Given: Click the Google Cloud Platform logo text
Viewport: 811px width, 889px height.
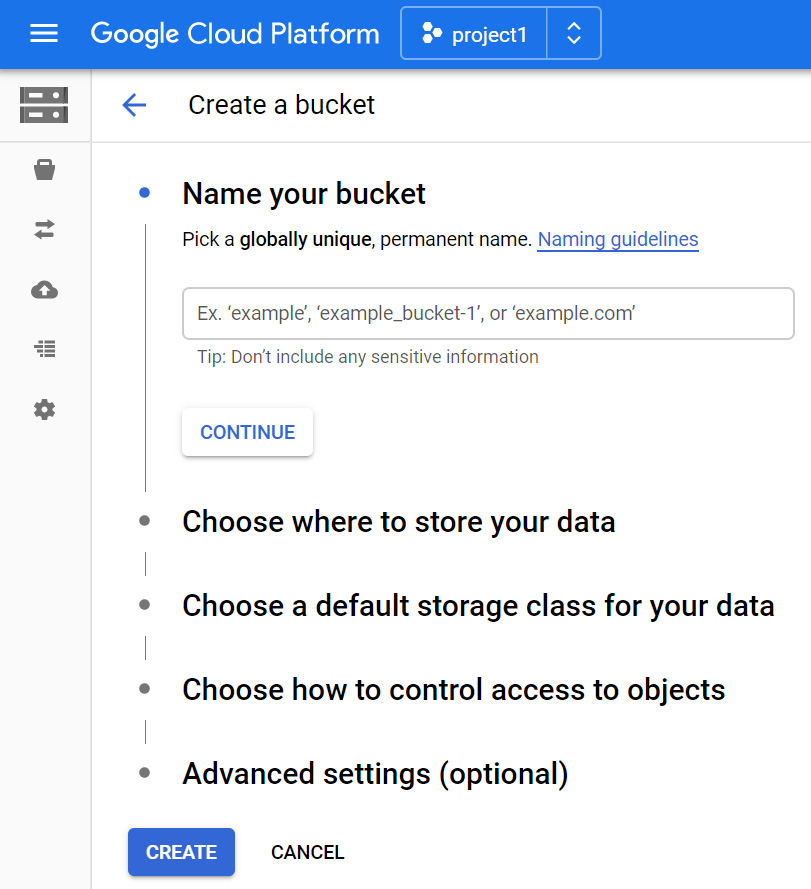Looking at the screenshot, I should (235, 34).
